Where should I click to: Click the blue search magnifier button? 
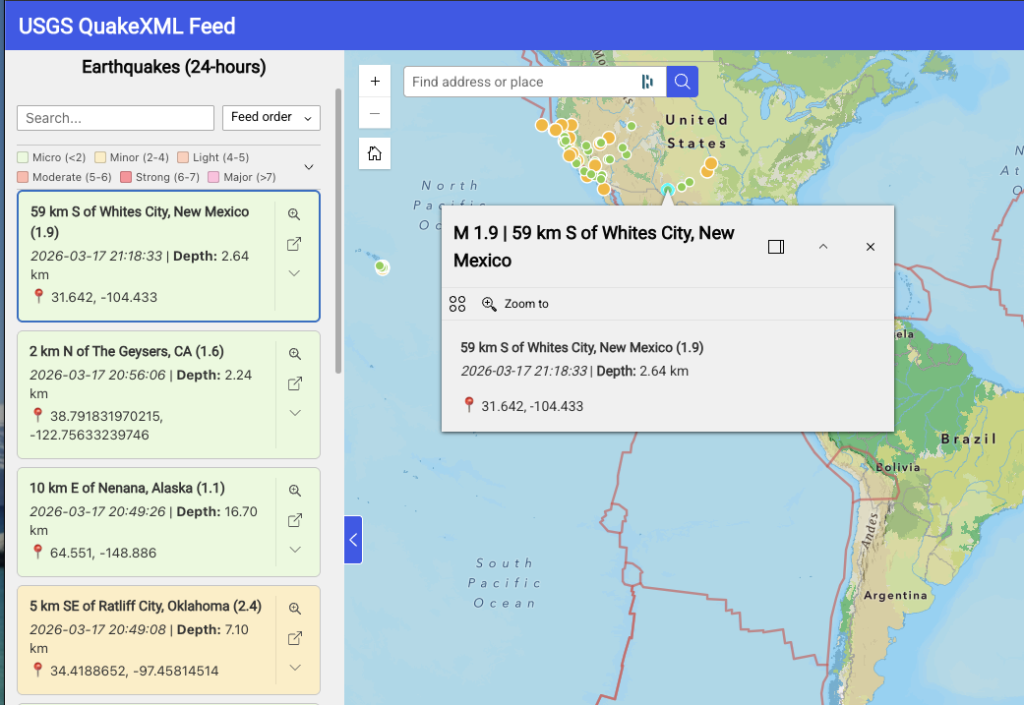pyautogui.click(x=682, y=82)
